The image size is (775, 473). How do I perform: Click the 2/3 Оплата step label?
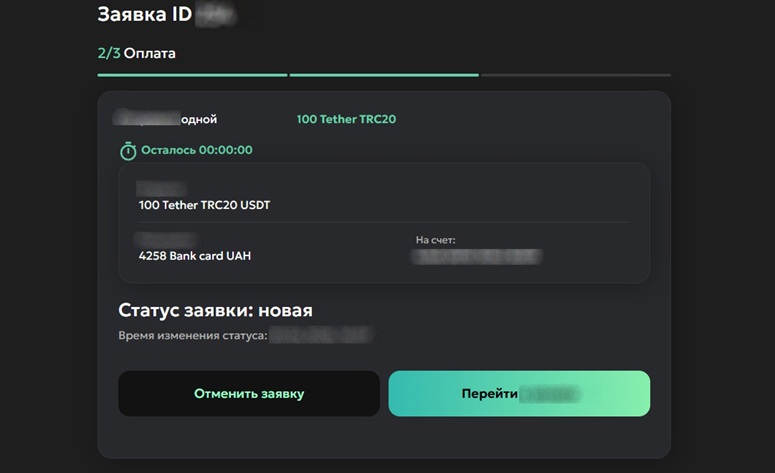pos(136,53)
